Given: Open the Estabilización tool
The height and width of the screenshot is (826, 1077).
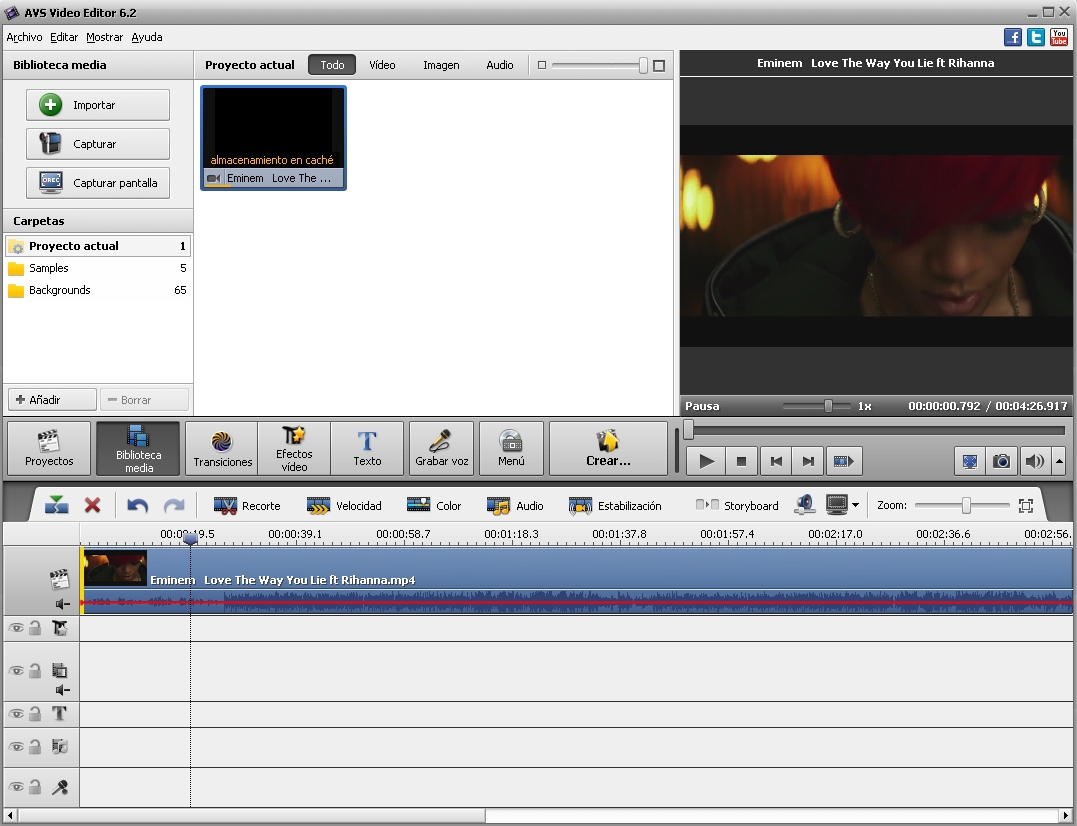Looking at the screenshot, I should point(615,506).
